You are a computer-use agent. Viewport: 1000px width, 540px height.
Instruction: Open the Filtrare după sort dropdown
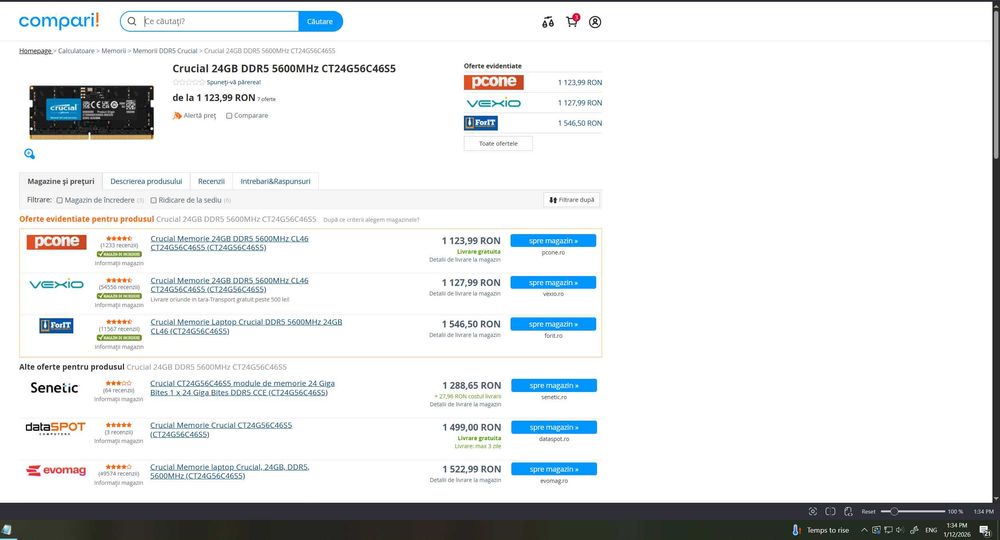[571, 200]
